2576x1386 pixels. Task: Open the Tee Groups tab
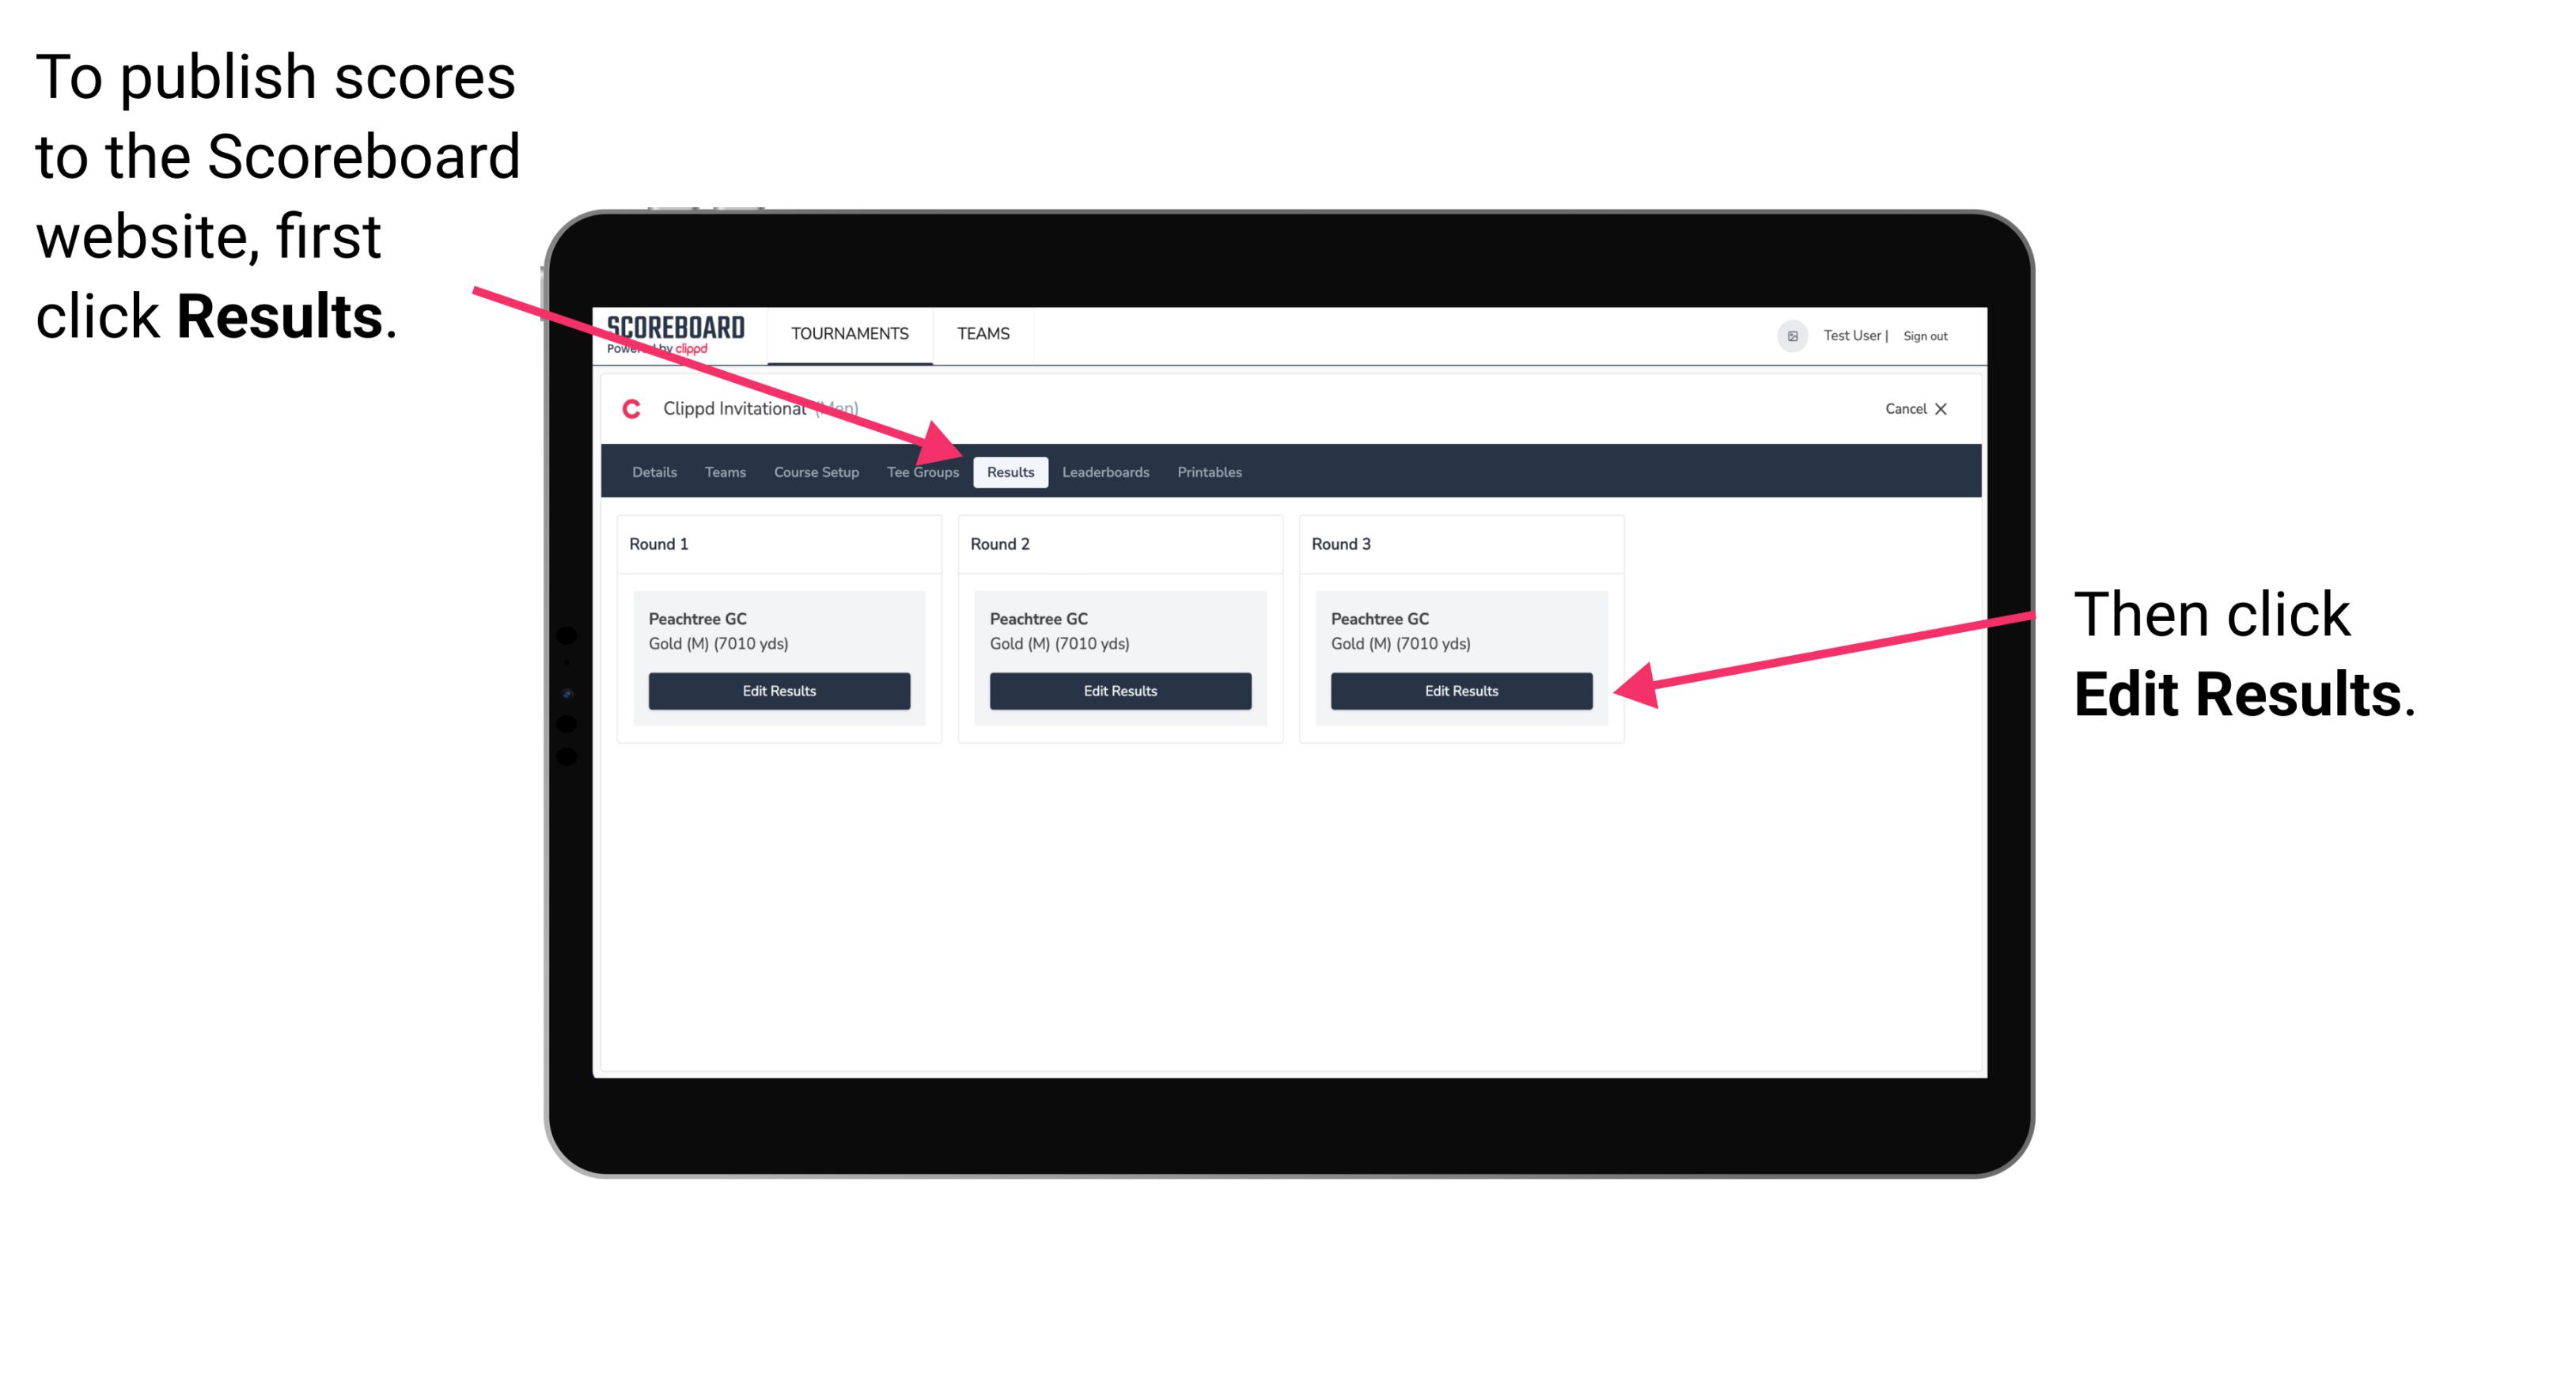tap(920, 473)
